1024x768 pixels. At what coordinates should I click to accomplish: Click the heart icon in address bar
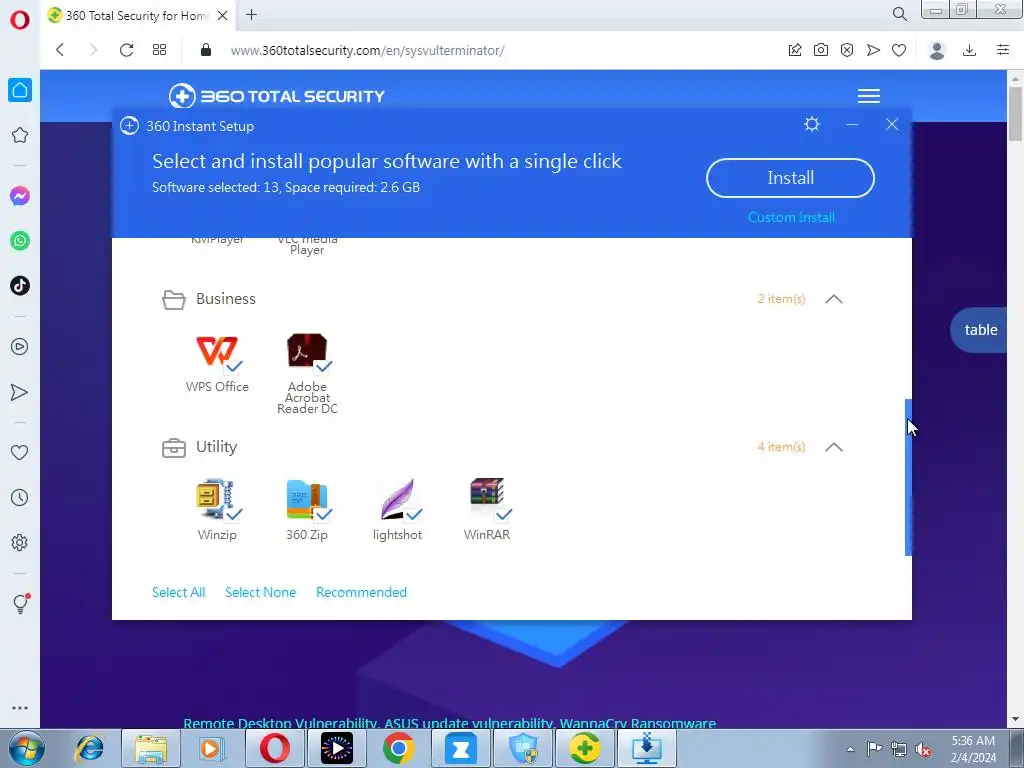coord(899,50)
